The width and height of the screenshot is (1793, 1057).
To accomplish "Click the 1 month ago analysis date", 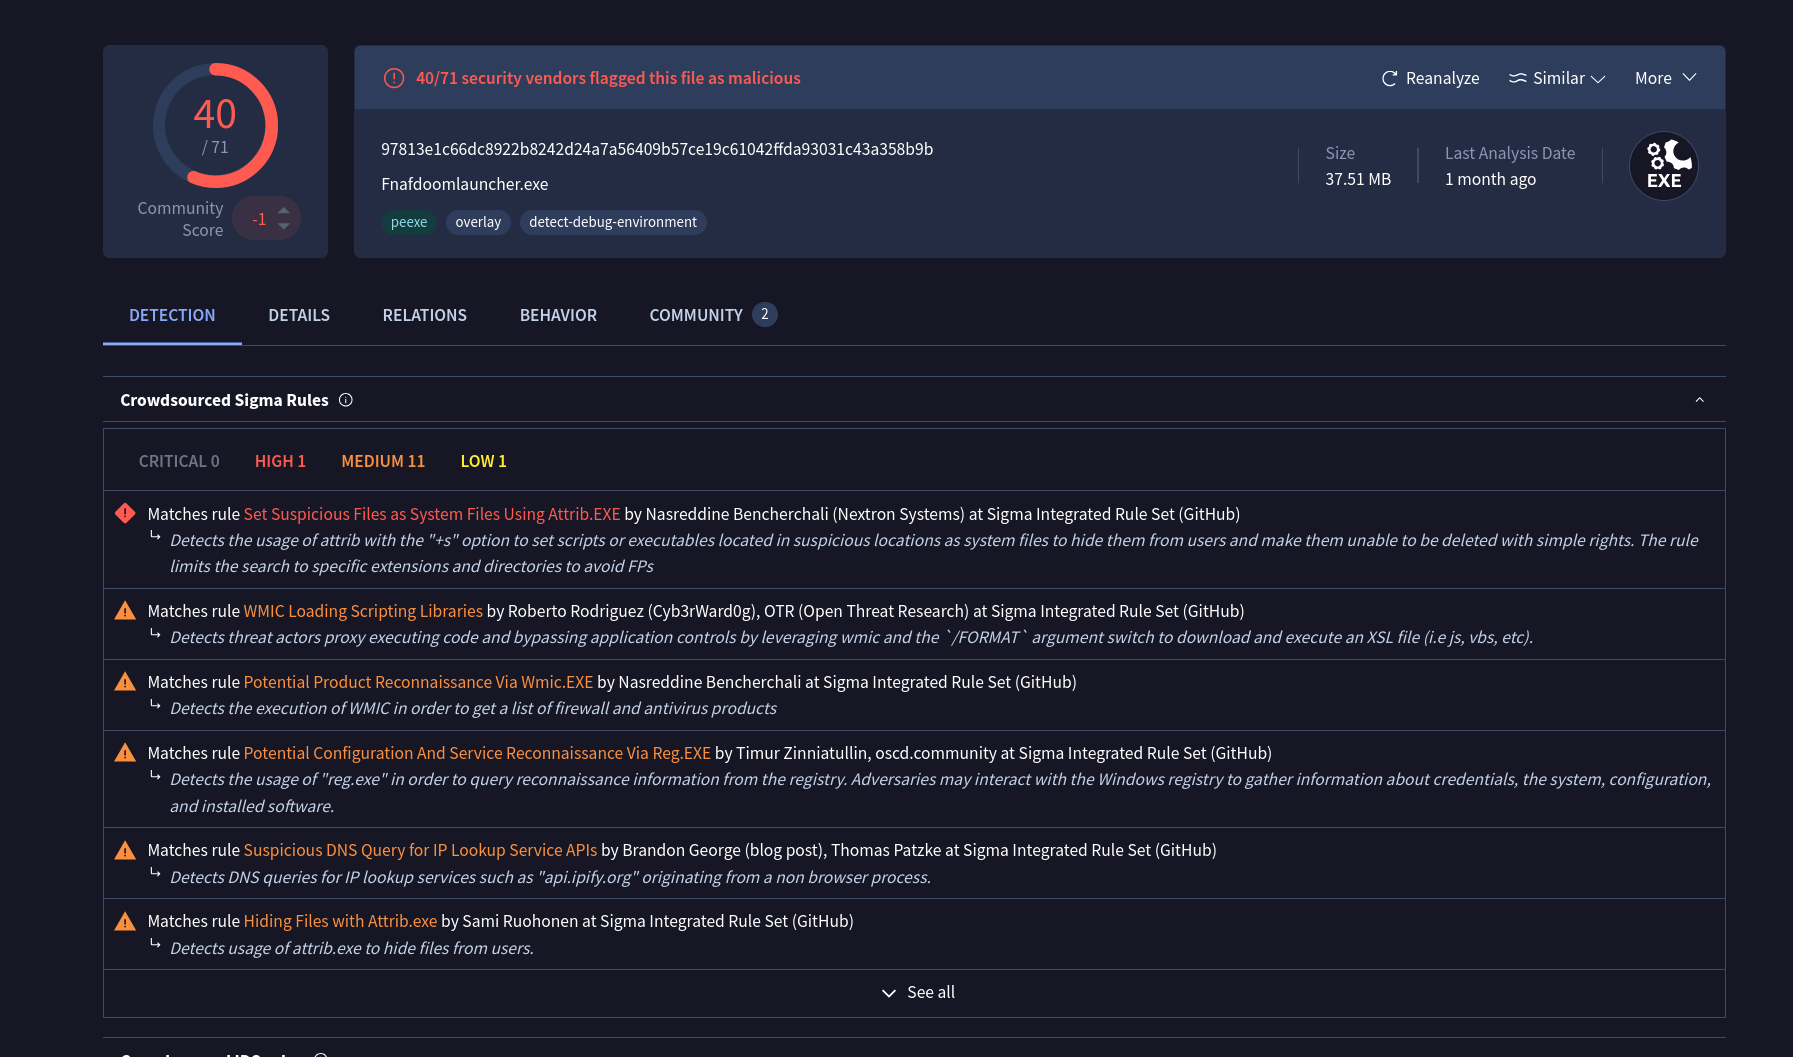I will (1490, 179).
